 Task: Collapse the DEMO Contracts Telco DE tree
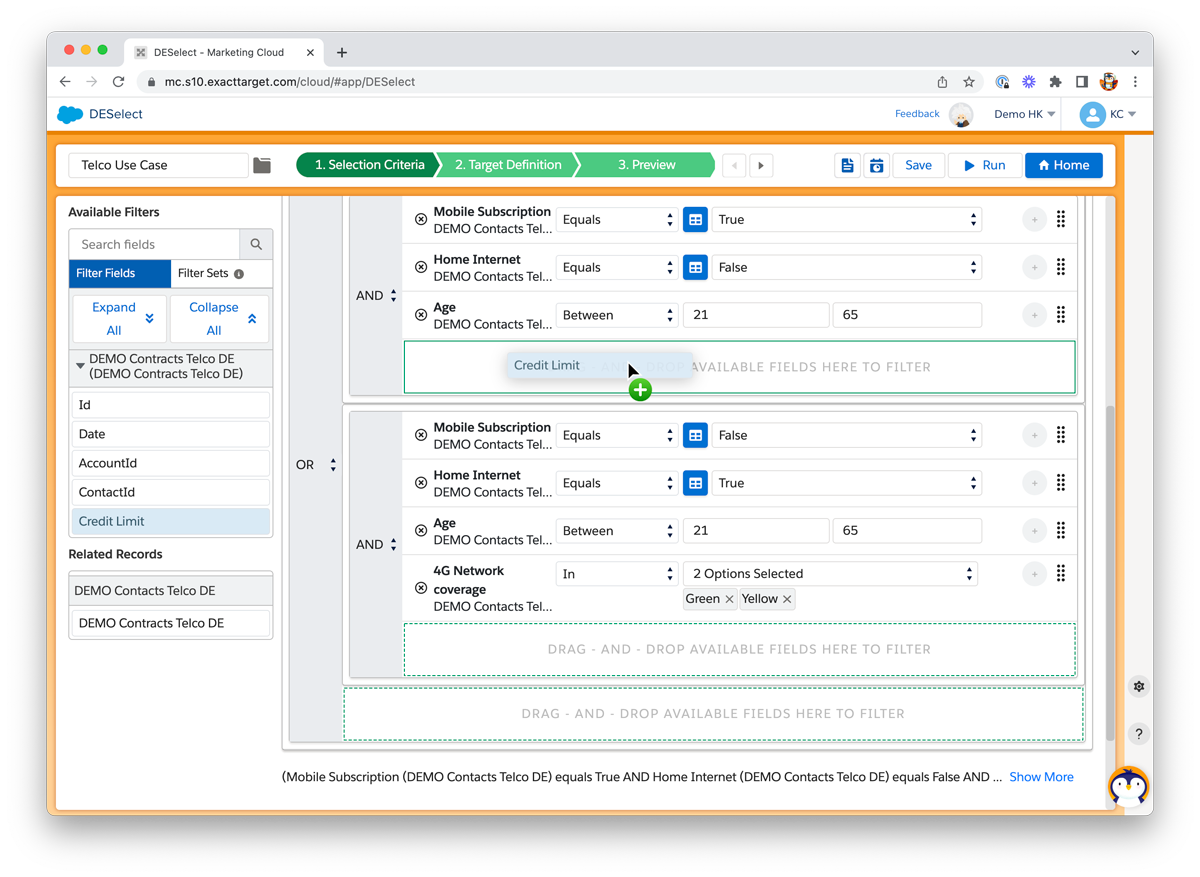(x=80, y=366)
